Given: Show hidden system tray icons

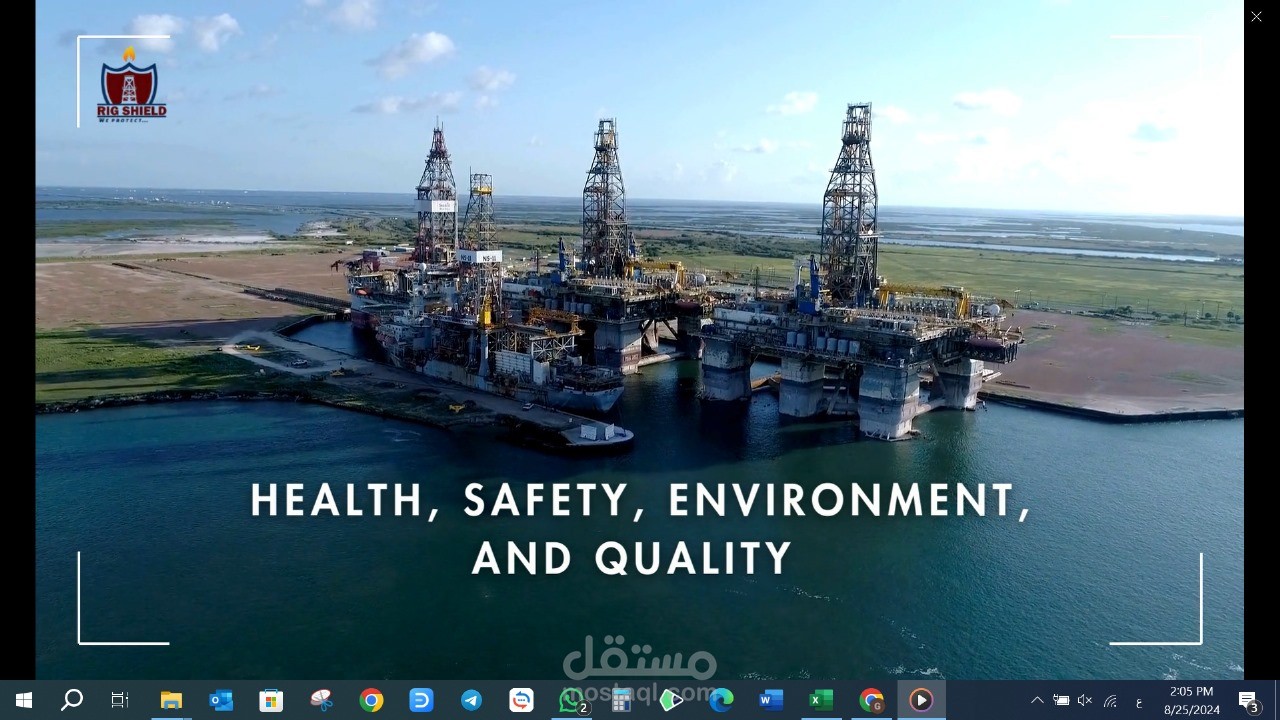Looking at the screenshot, I should pyautogui.click(x=1037, y=700).
